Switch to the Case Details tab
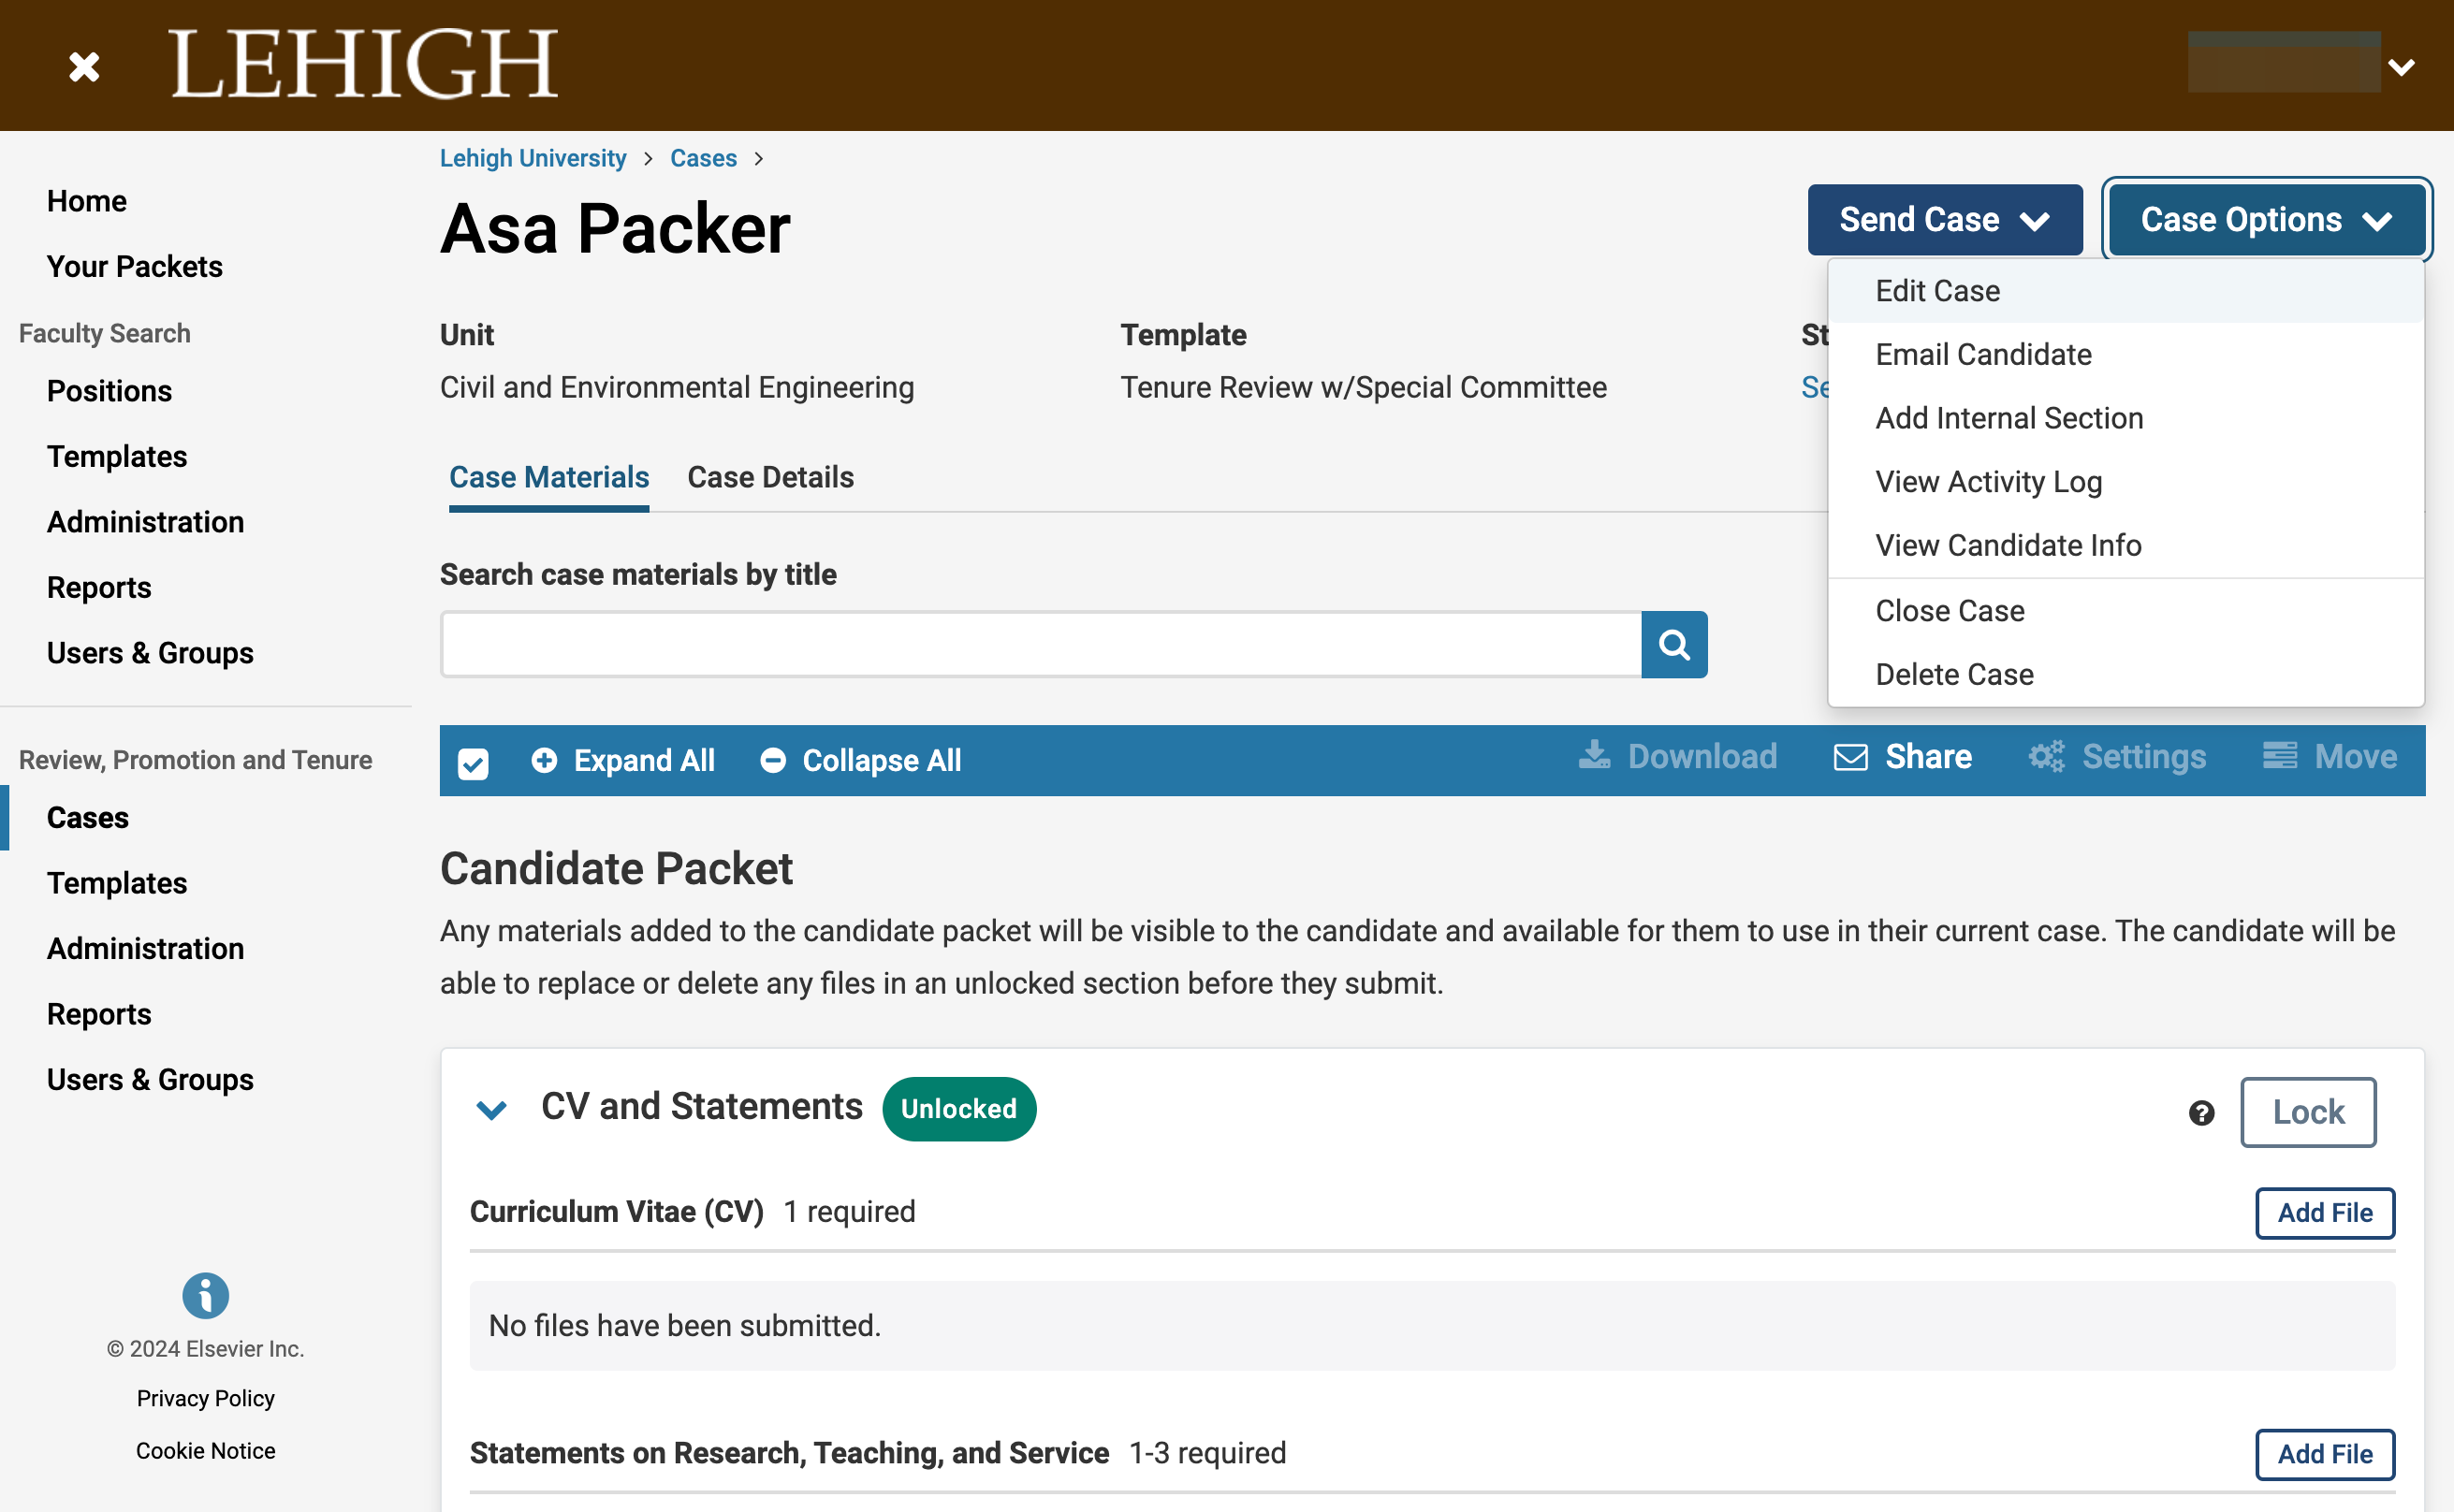Viewport: 2454px width, 1512px height. (770, 477)
